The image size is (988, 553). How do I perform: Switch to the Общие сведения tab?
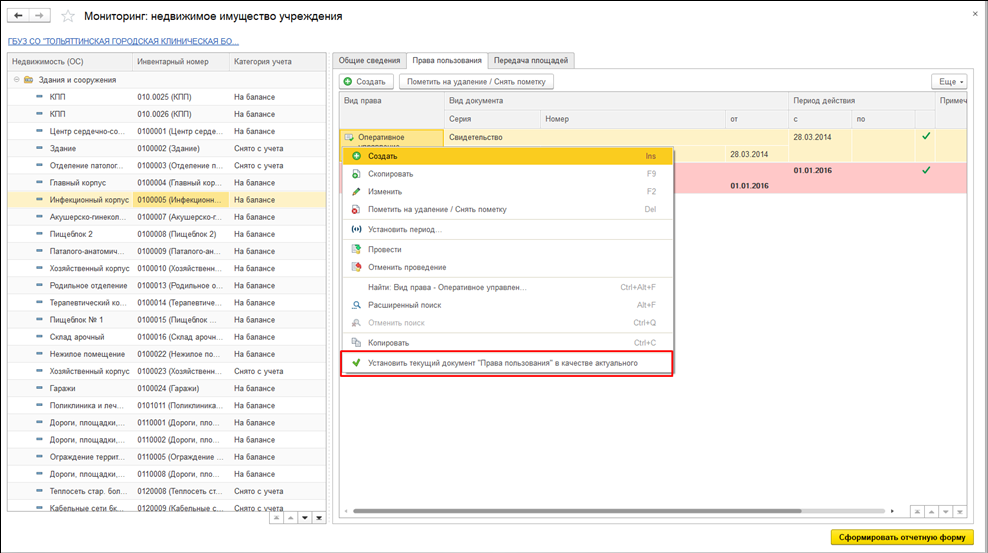click(369, 61)
